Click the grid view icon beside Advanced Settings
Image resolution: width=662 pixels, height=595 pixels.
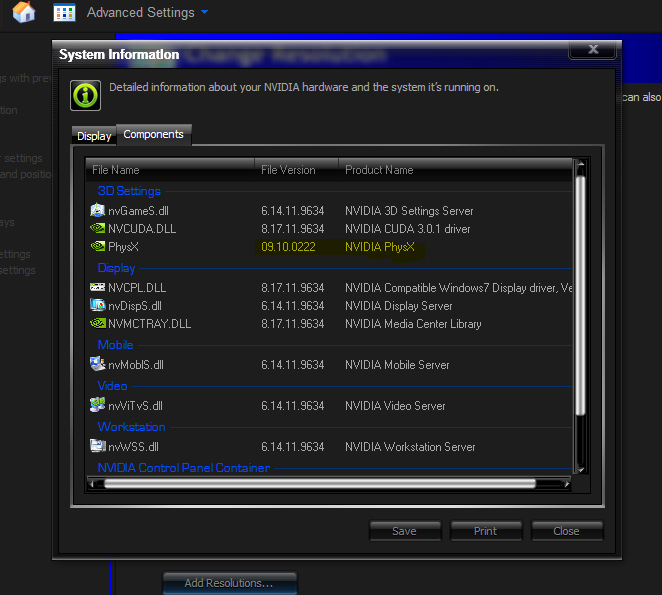coord(64,13)
